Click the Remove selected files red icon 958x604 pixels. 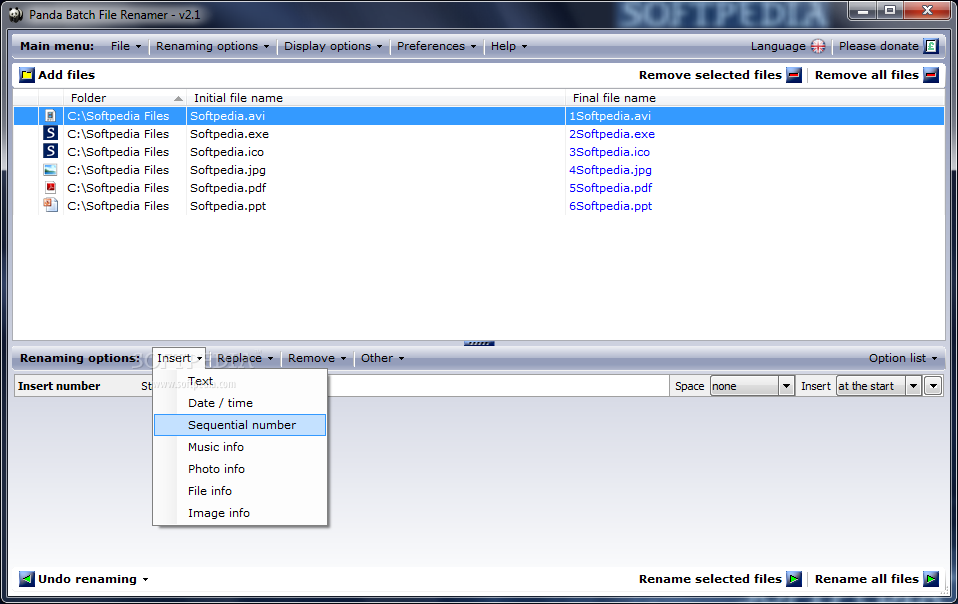pyautogui.click(x=794, y=75)
